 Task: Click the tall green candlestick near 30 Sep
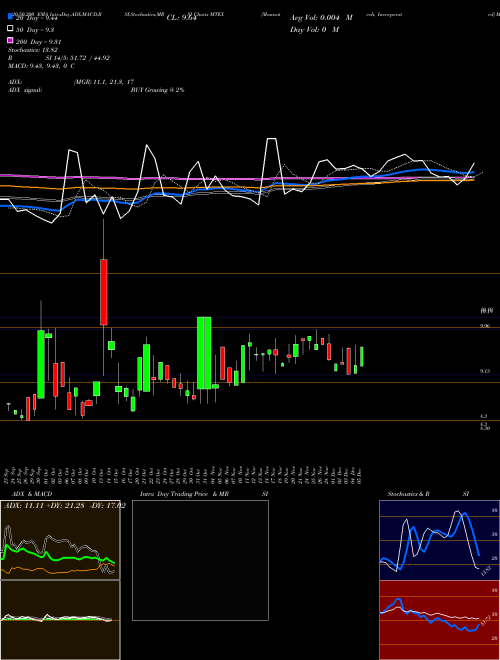pyautogui.click(x=41, y=364)
